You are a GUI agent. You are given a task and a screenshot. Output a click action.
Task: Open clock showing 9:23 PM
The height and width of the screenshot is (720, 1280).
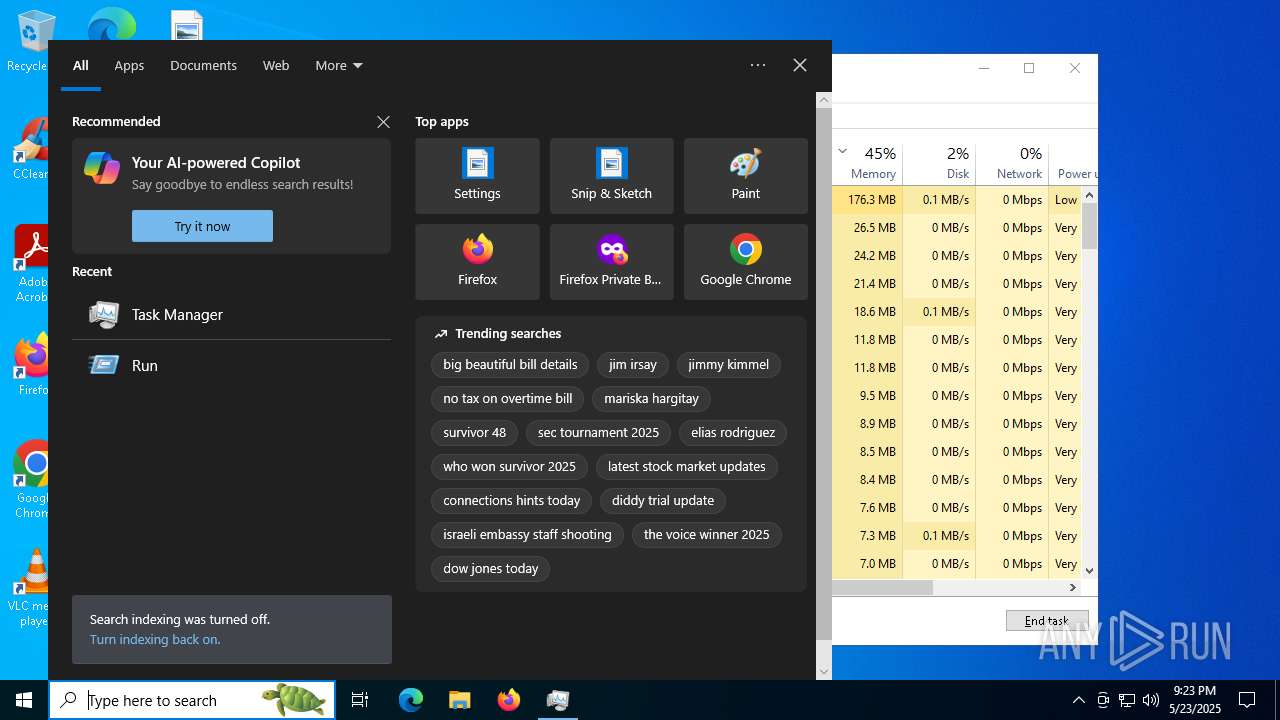coord(1195,700)
